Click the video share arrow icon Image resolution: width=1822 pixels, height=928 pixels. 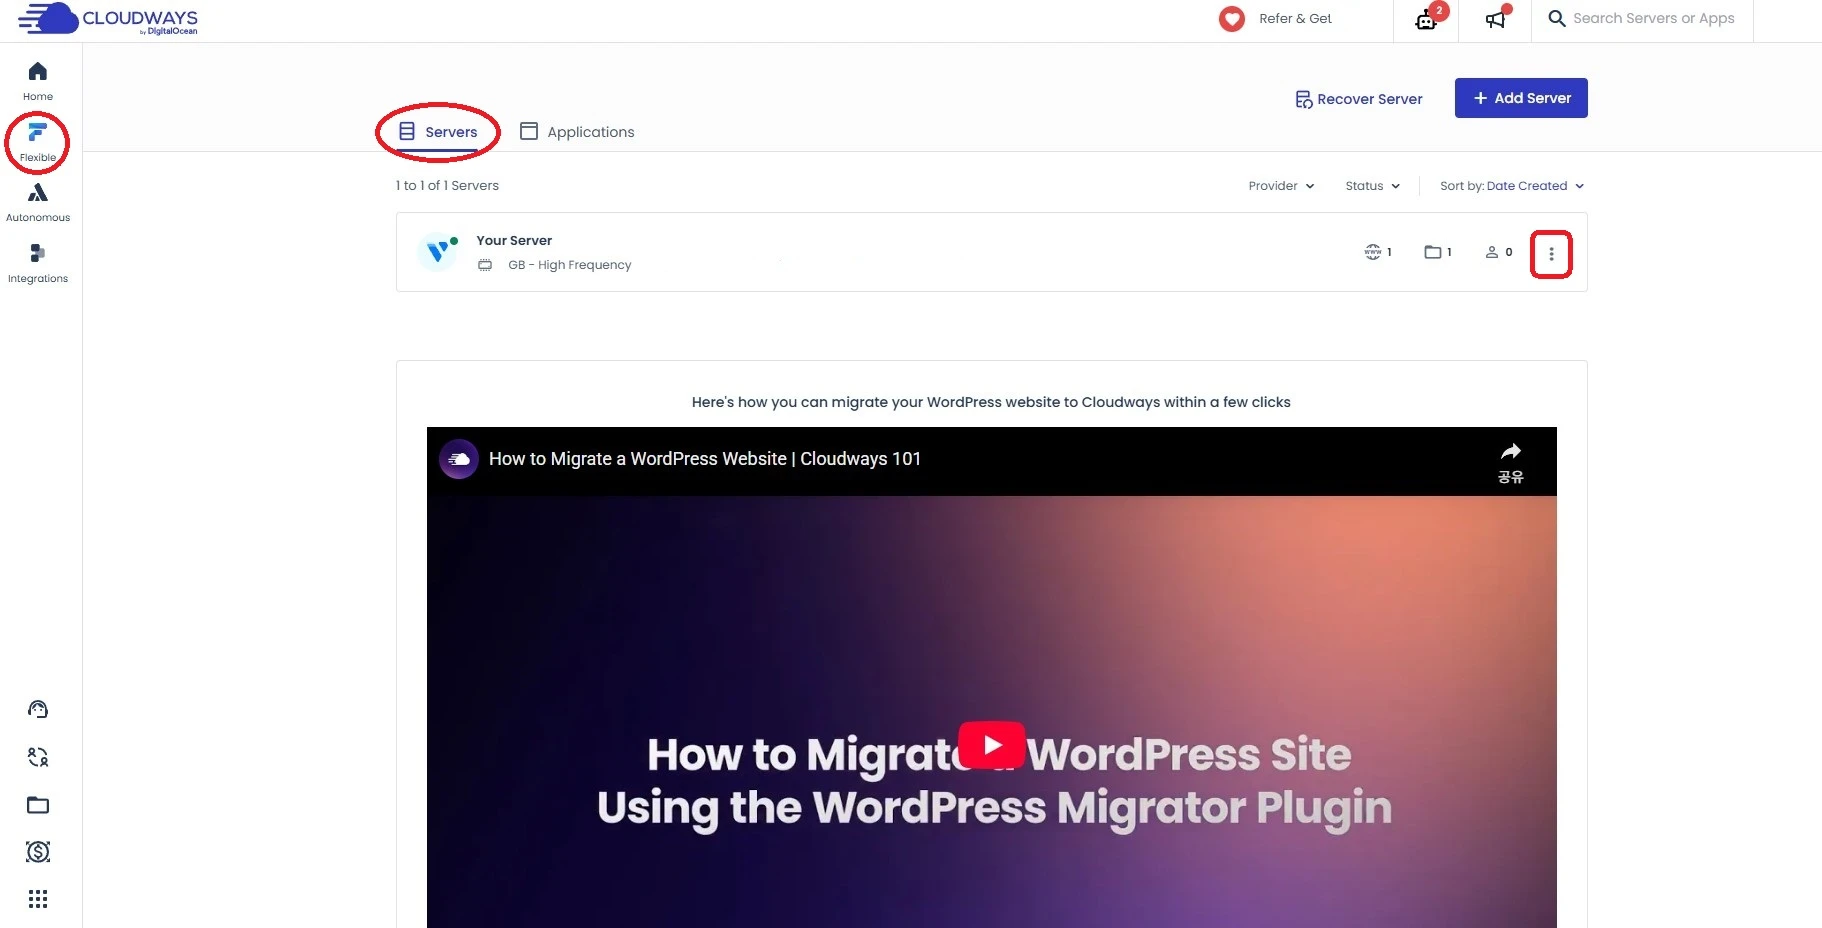coord(1511,451)
